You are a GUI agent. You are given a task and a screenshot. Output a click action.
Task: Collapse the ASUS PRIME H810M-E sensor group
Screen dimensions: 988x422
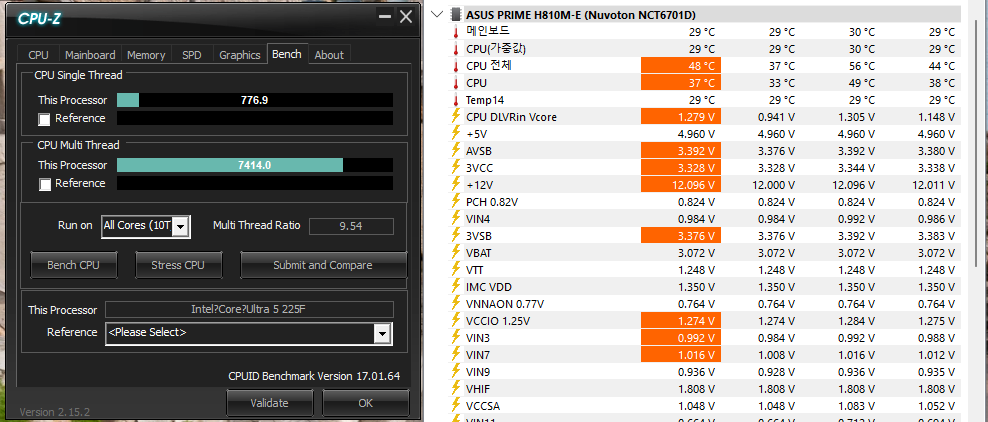tap(438, 15)
